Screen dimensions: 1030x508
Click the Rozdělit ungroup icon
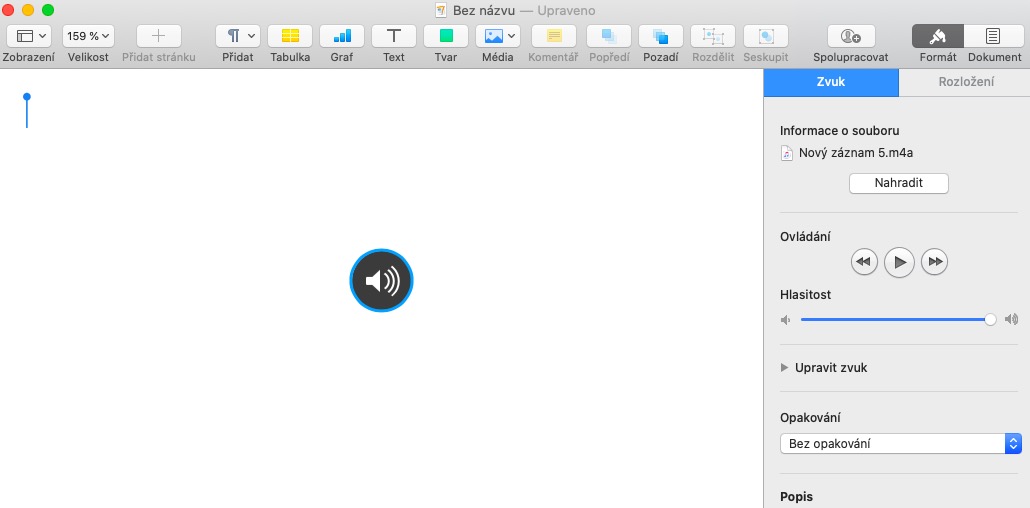tap(713, 36)
